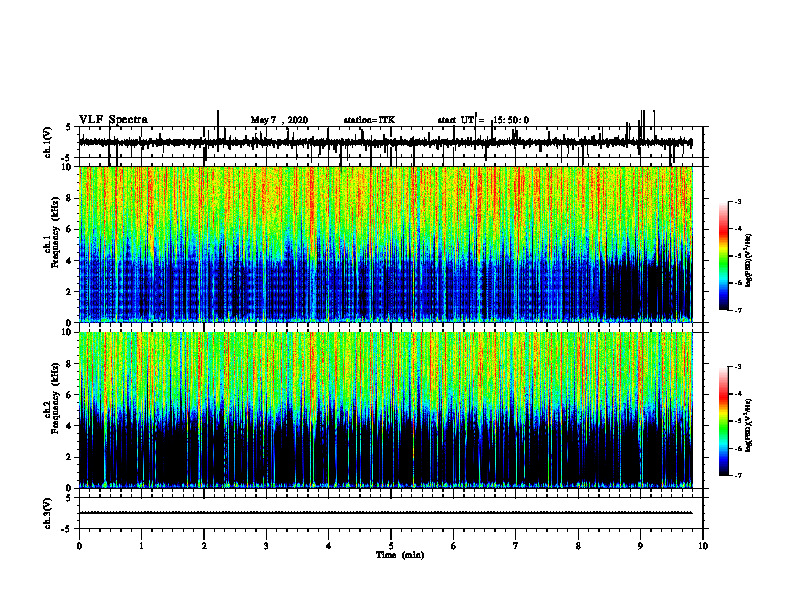Image resolution: width=792 pixels, height=612 pixels.
Task: Click the "ch.2 Frequency (kHz)" axis label
Action: pyautogui.click(x=52, y=398)
